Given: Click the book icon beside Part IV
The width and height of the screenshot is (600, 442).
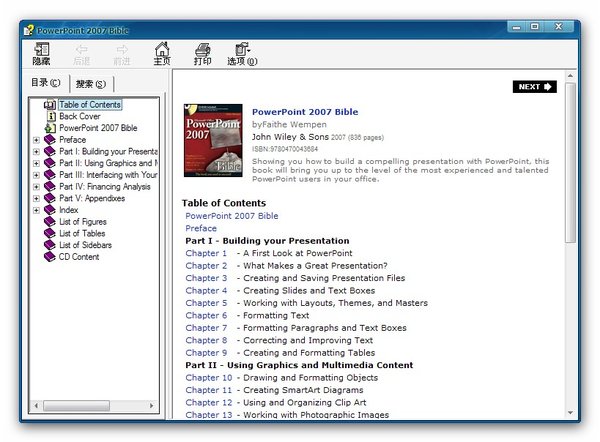Looking at the screenshot, I should point(50,187).
